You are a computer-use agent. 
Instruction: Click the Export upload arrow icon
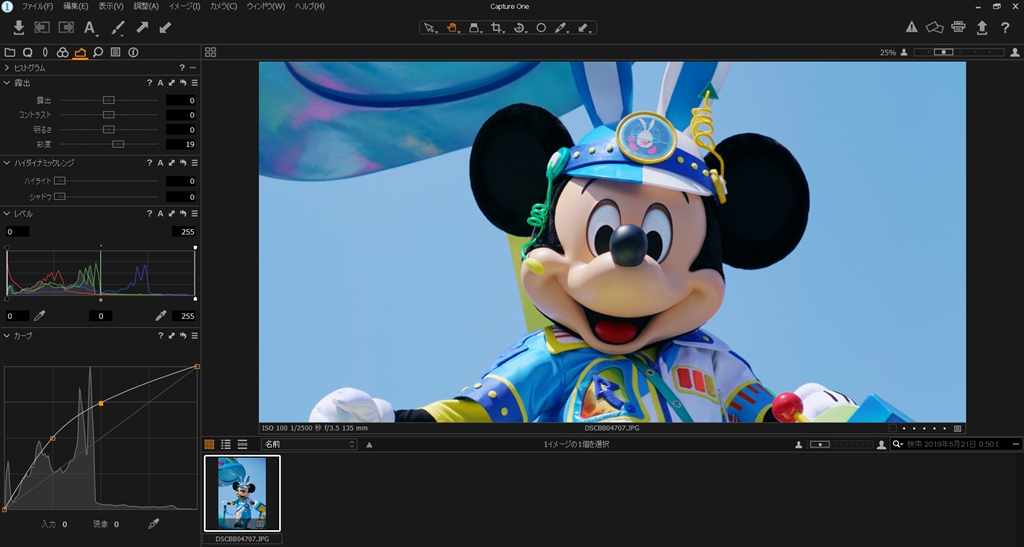click(982, 28)
